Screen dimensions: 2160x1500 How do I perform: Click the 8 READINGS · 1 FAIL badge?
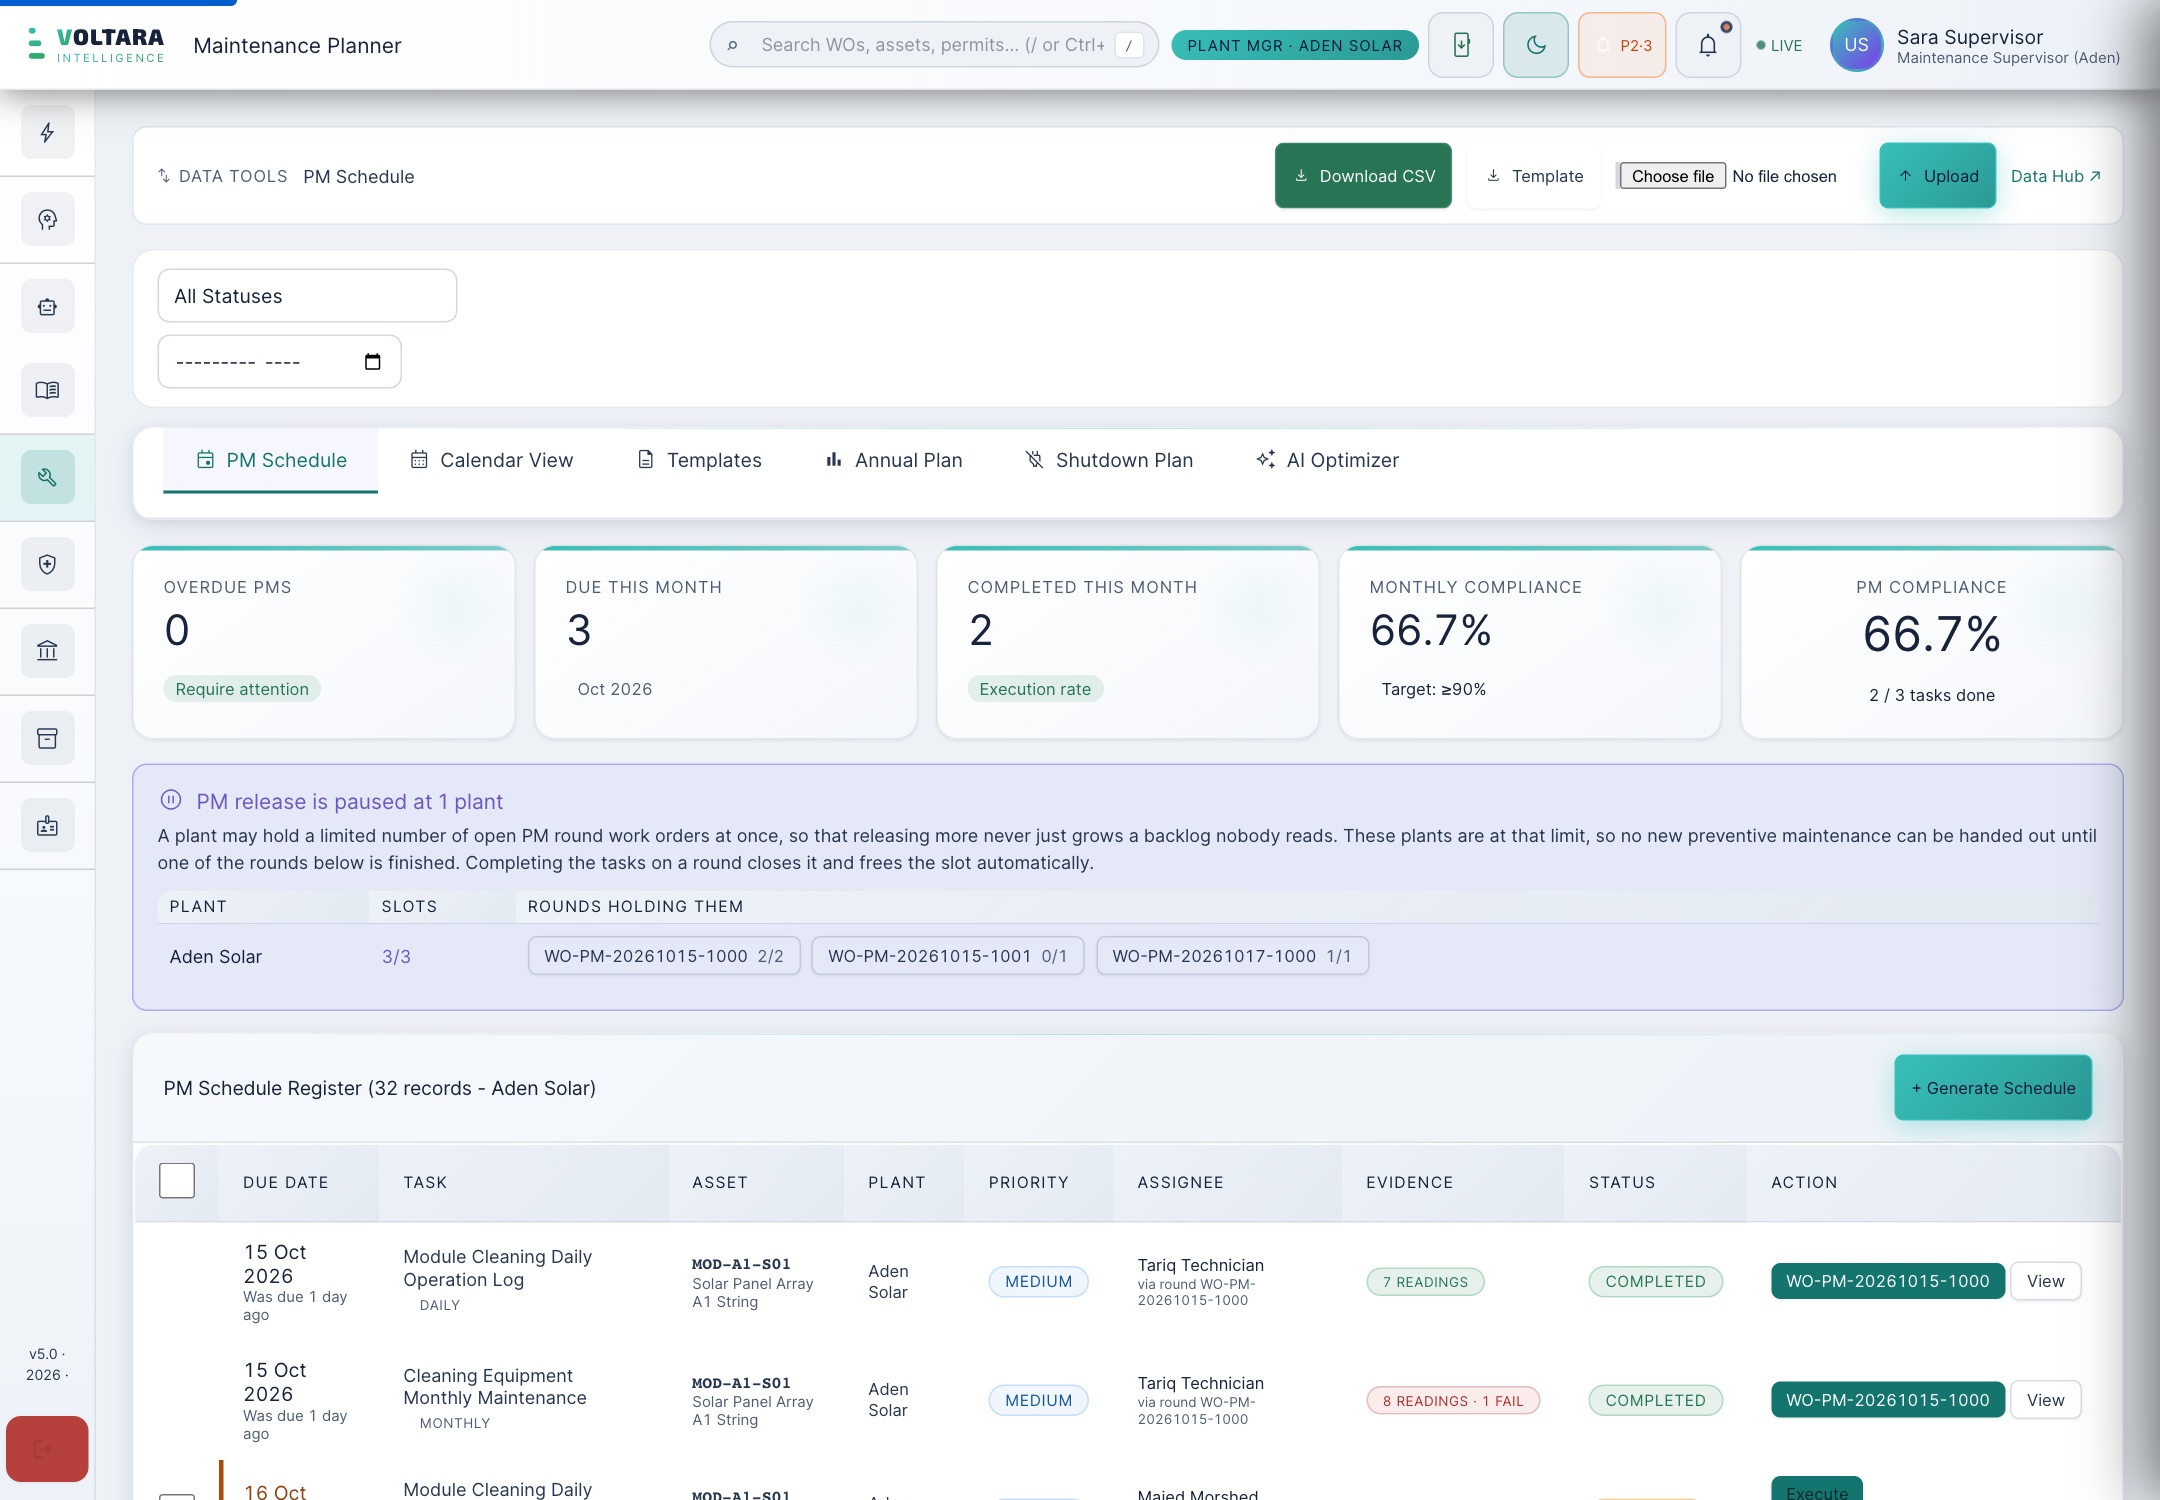[x=1453, y=1401]
